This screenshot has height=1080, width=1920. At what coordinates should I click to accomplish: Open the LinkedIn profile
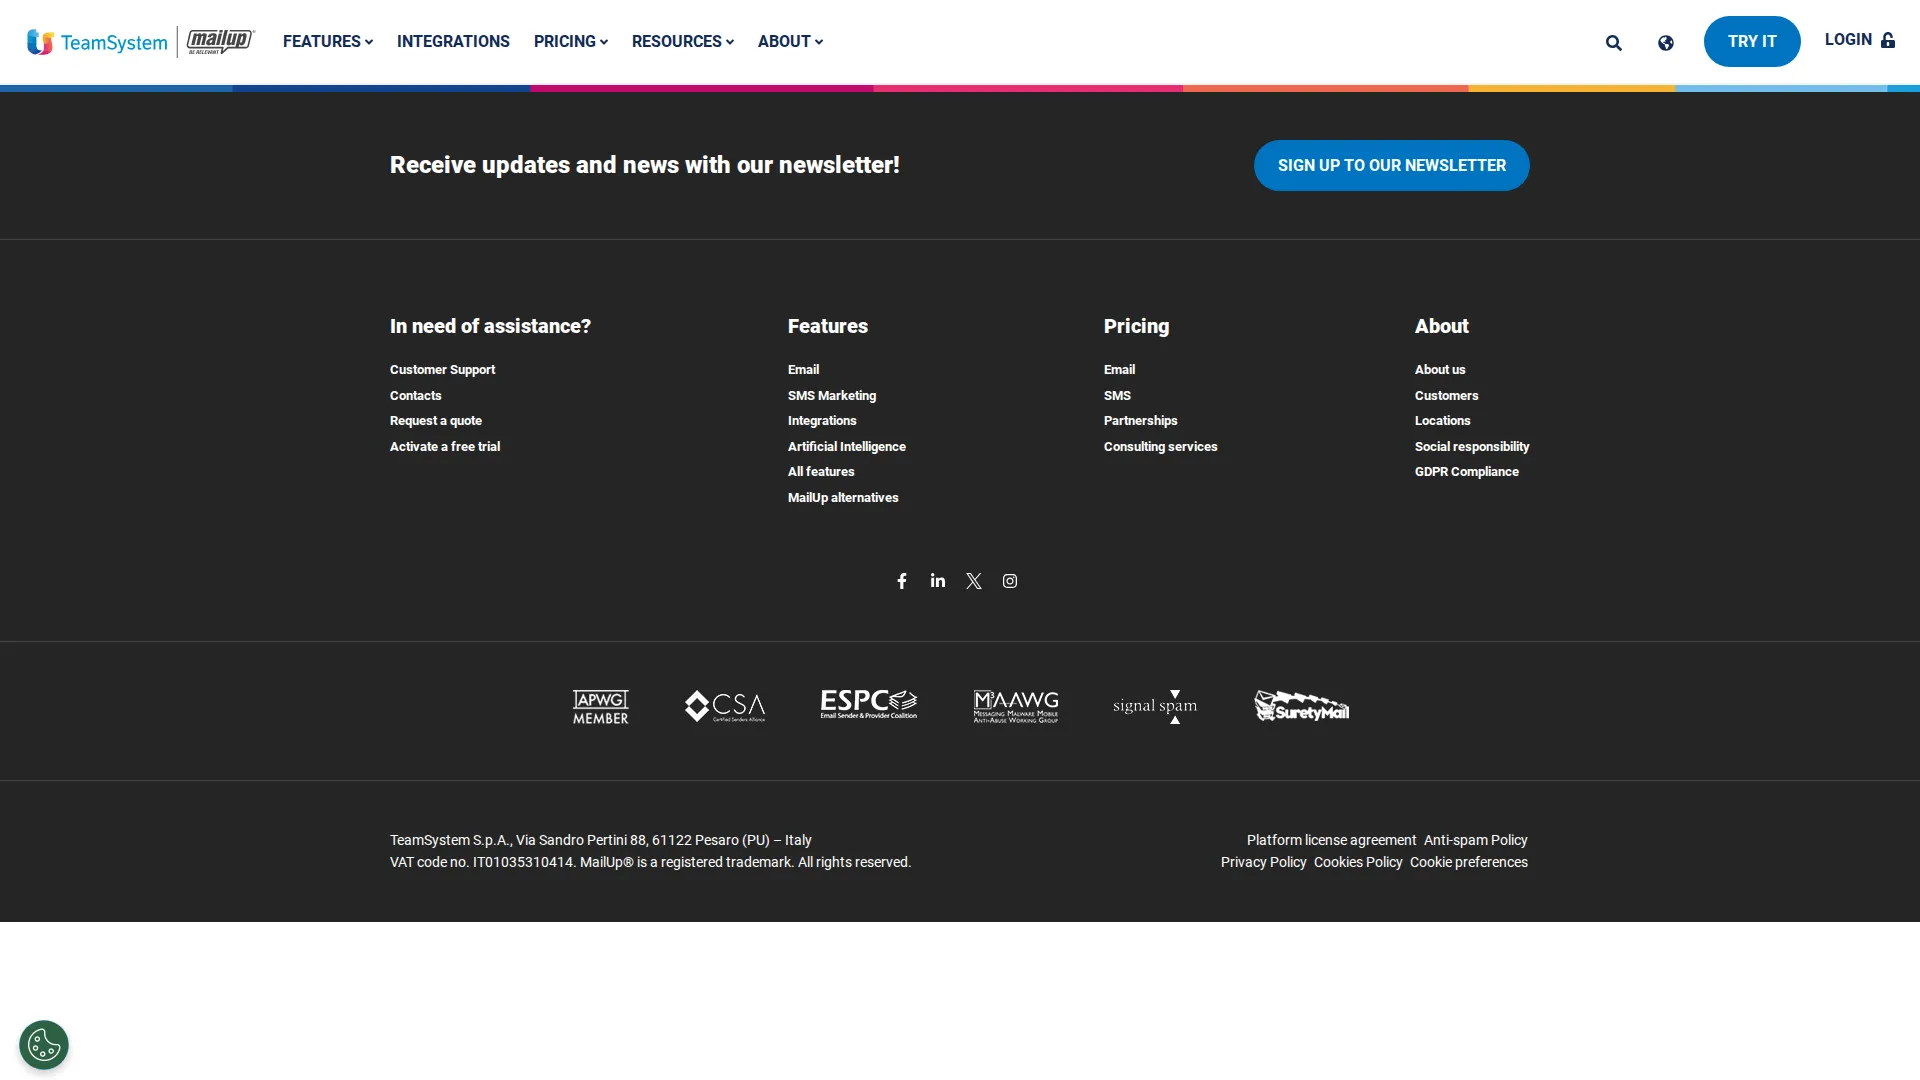coord(937,581)
